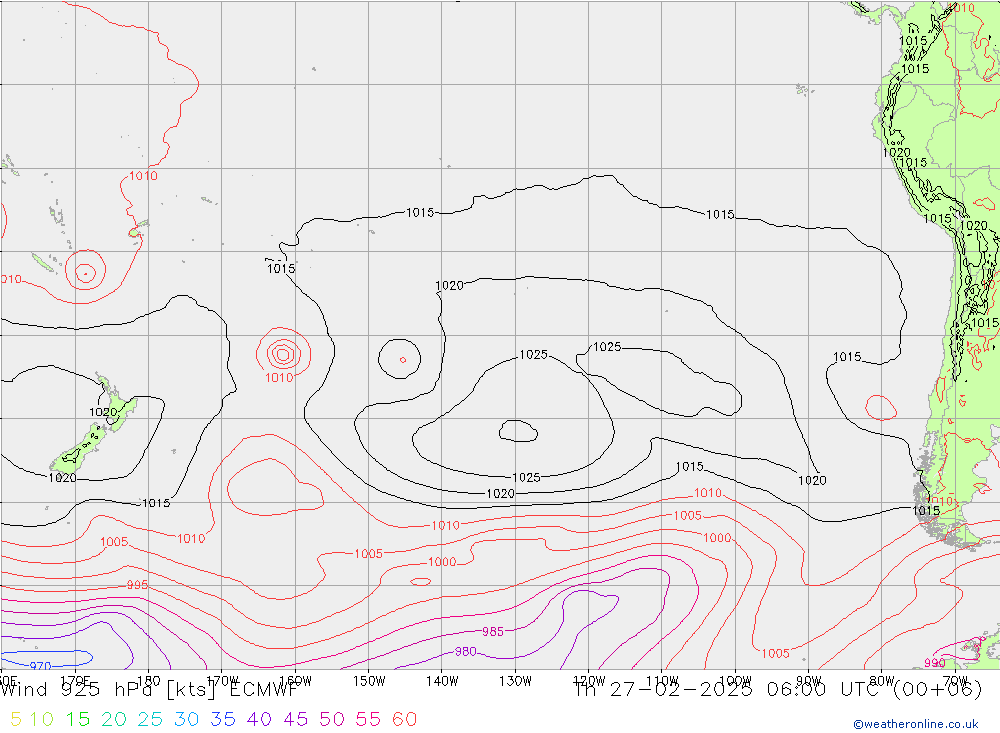The height and width of the screenshot is (733, 1000).
Task: Click the 150W longitude label
Action: (x=369, y=681)
